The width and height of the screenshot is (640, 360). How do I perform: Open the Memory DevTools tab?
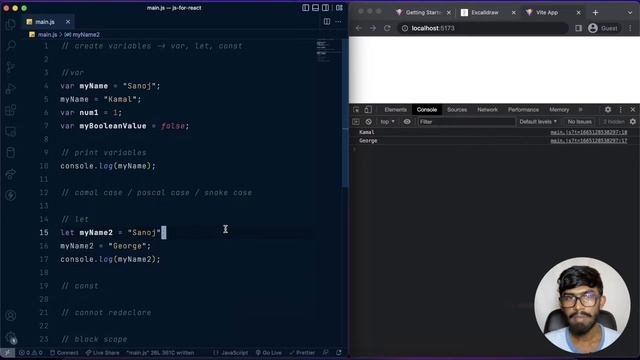(x=559, y=110)
